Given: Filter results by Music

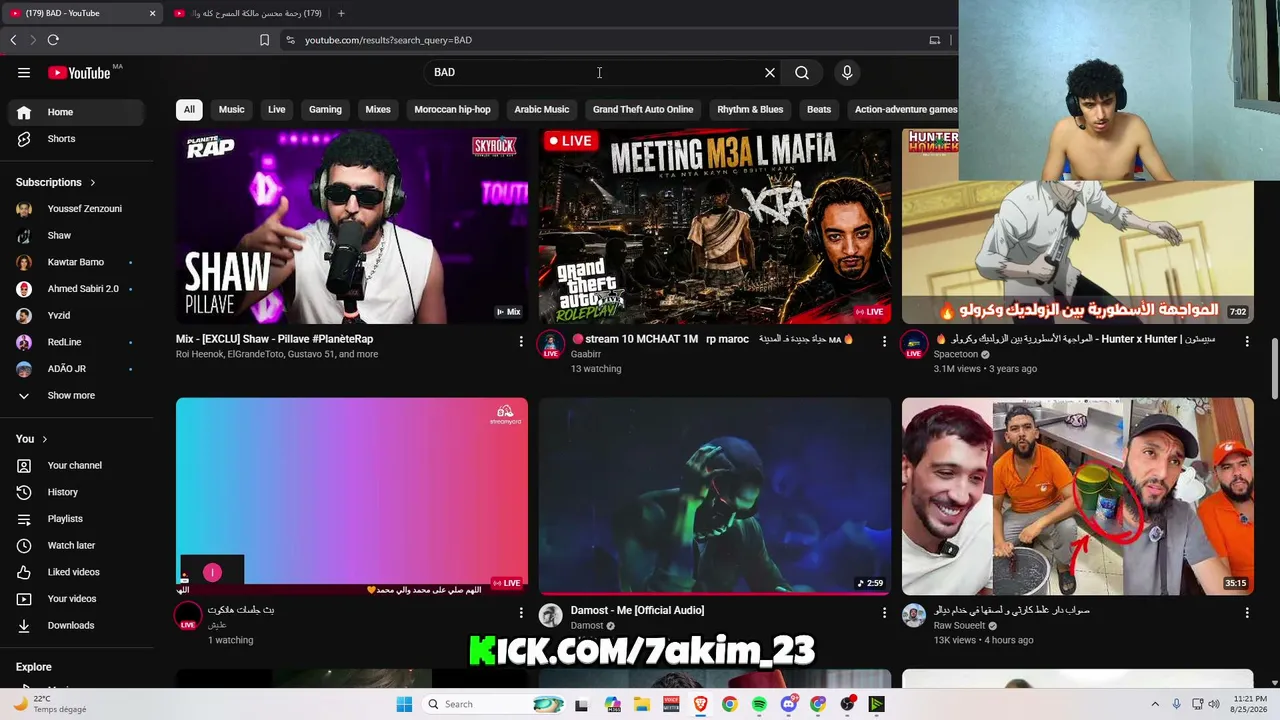Looking at the screenshot, I should 231,109.
